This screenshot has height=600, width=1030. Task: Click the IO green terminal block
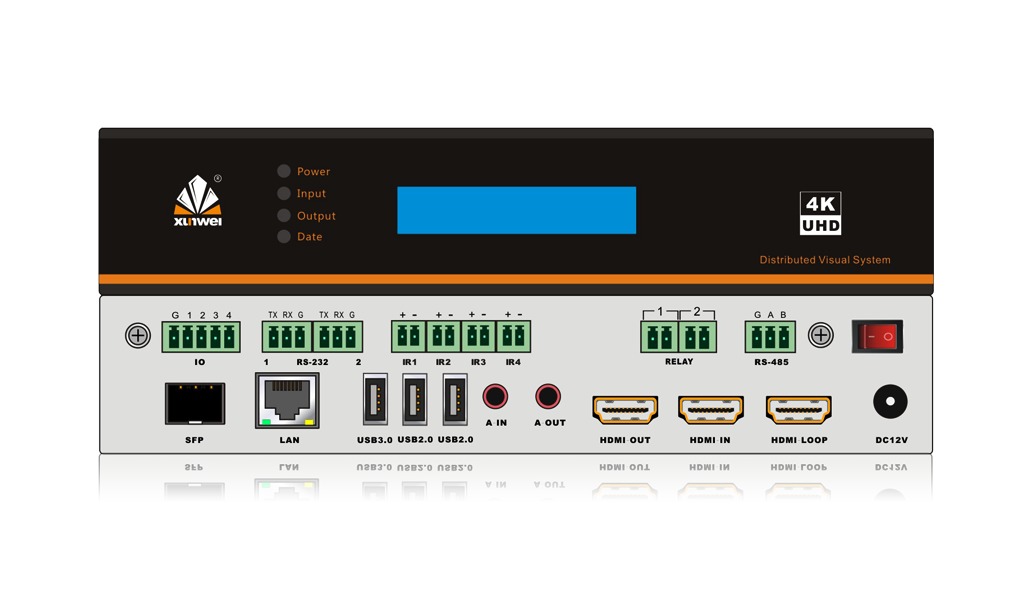pos(201,337)
